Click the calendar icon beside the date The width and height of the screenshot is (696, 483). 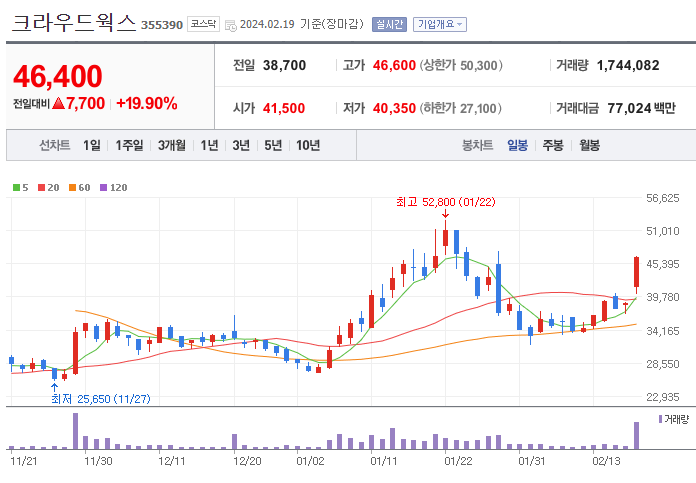231,25
